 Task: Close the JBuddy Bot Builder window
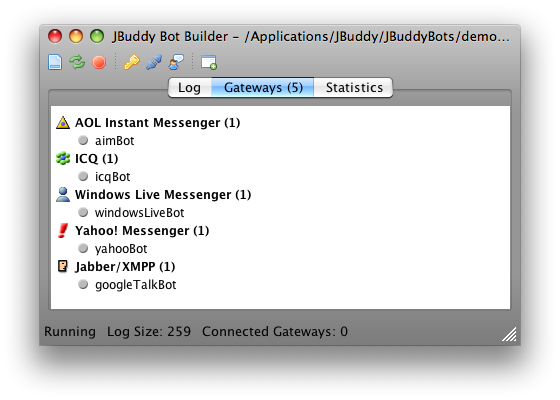(55, 36)
